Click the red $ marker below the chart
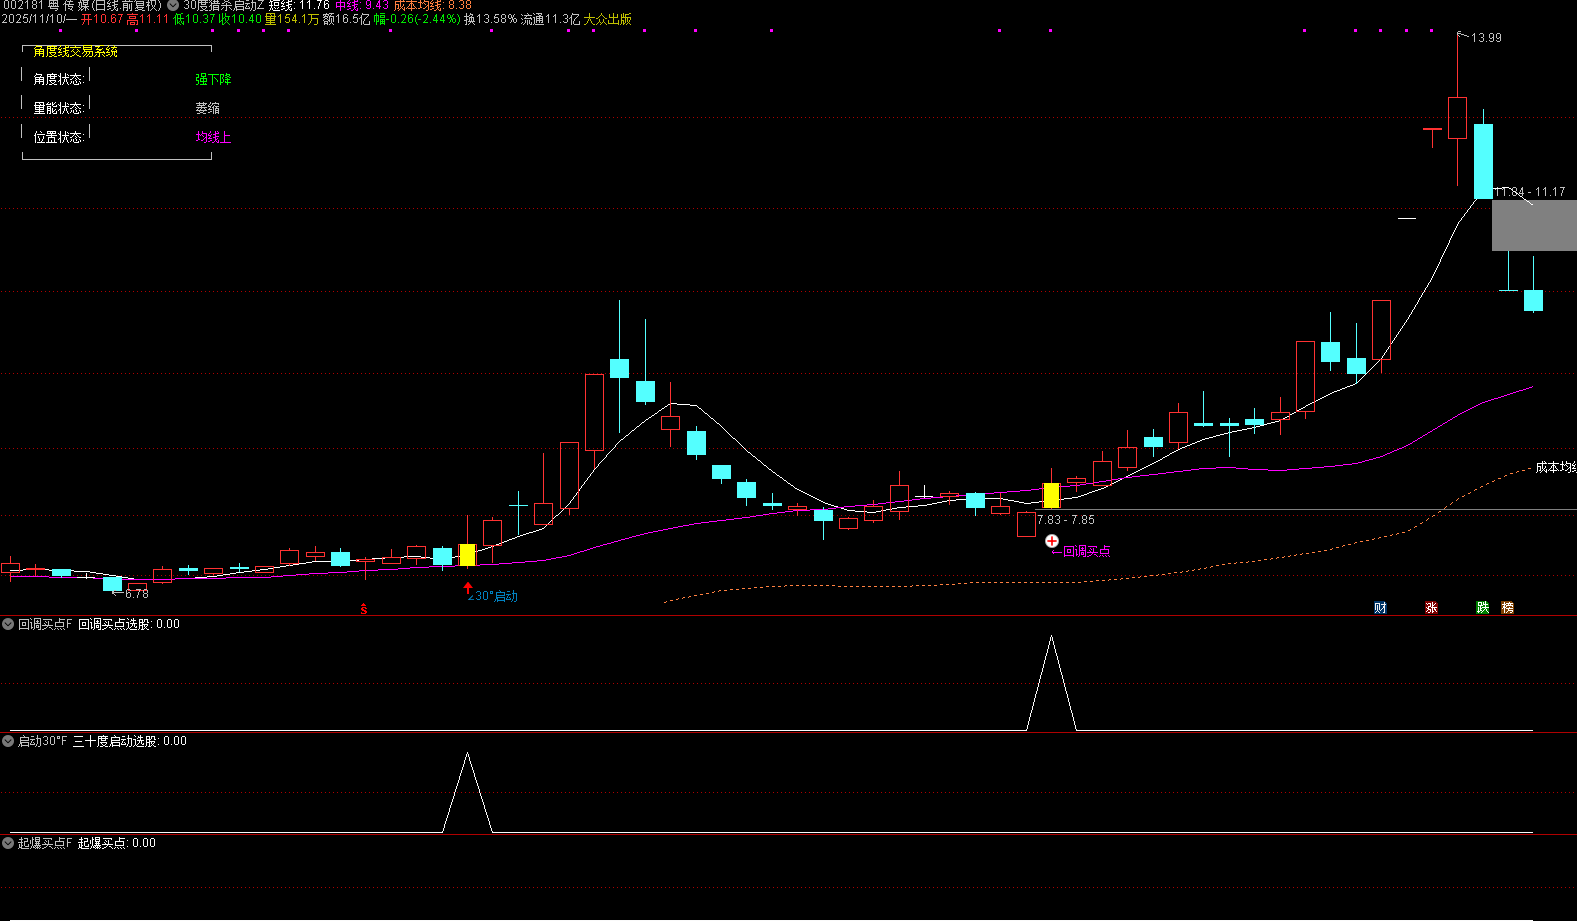Screen dimensions: 1577x921 tap(364, 609)
